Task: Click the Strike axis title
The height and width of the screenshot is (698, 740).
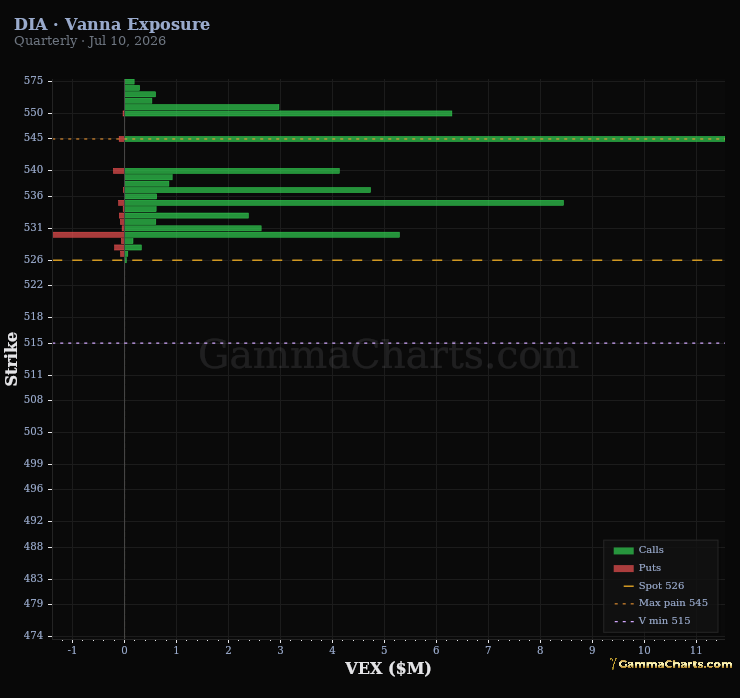Action: (11, 359)
